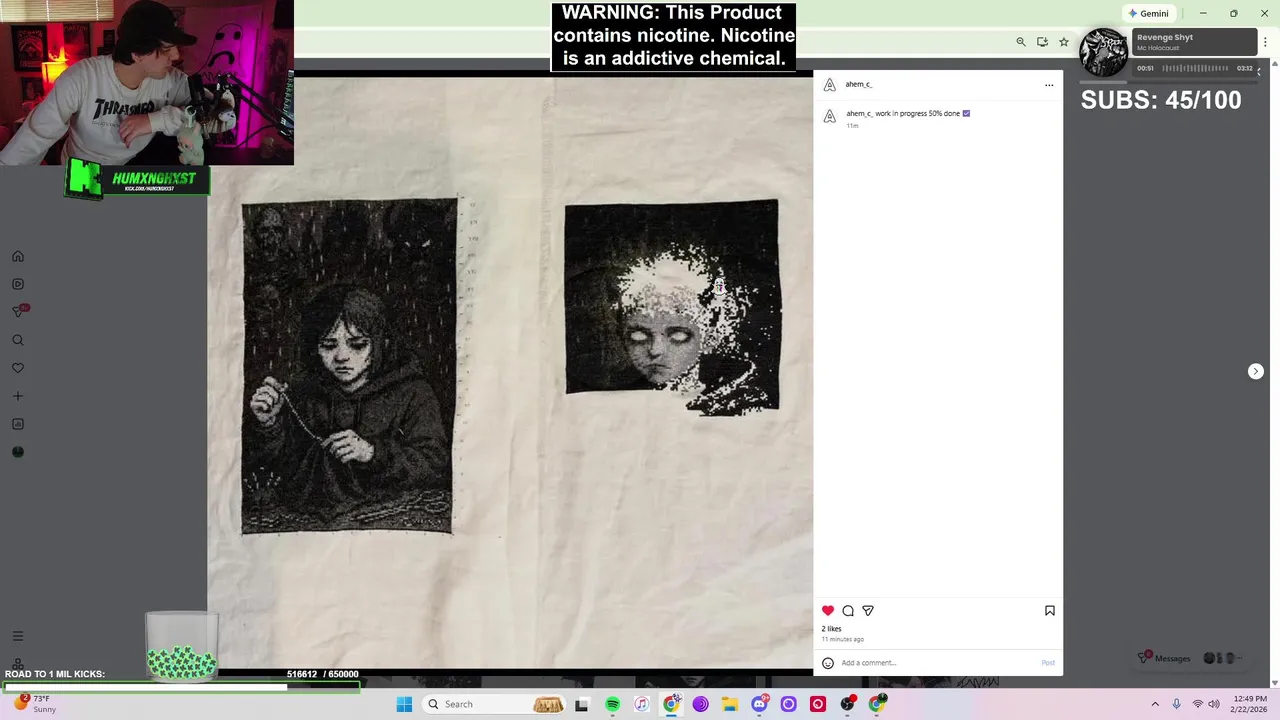Open Tor Browser from the taskbar
The image size is (1280, 720).
700,704
